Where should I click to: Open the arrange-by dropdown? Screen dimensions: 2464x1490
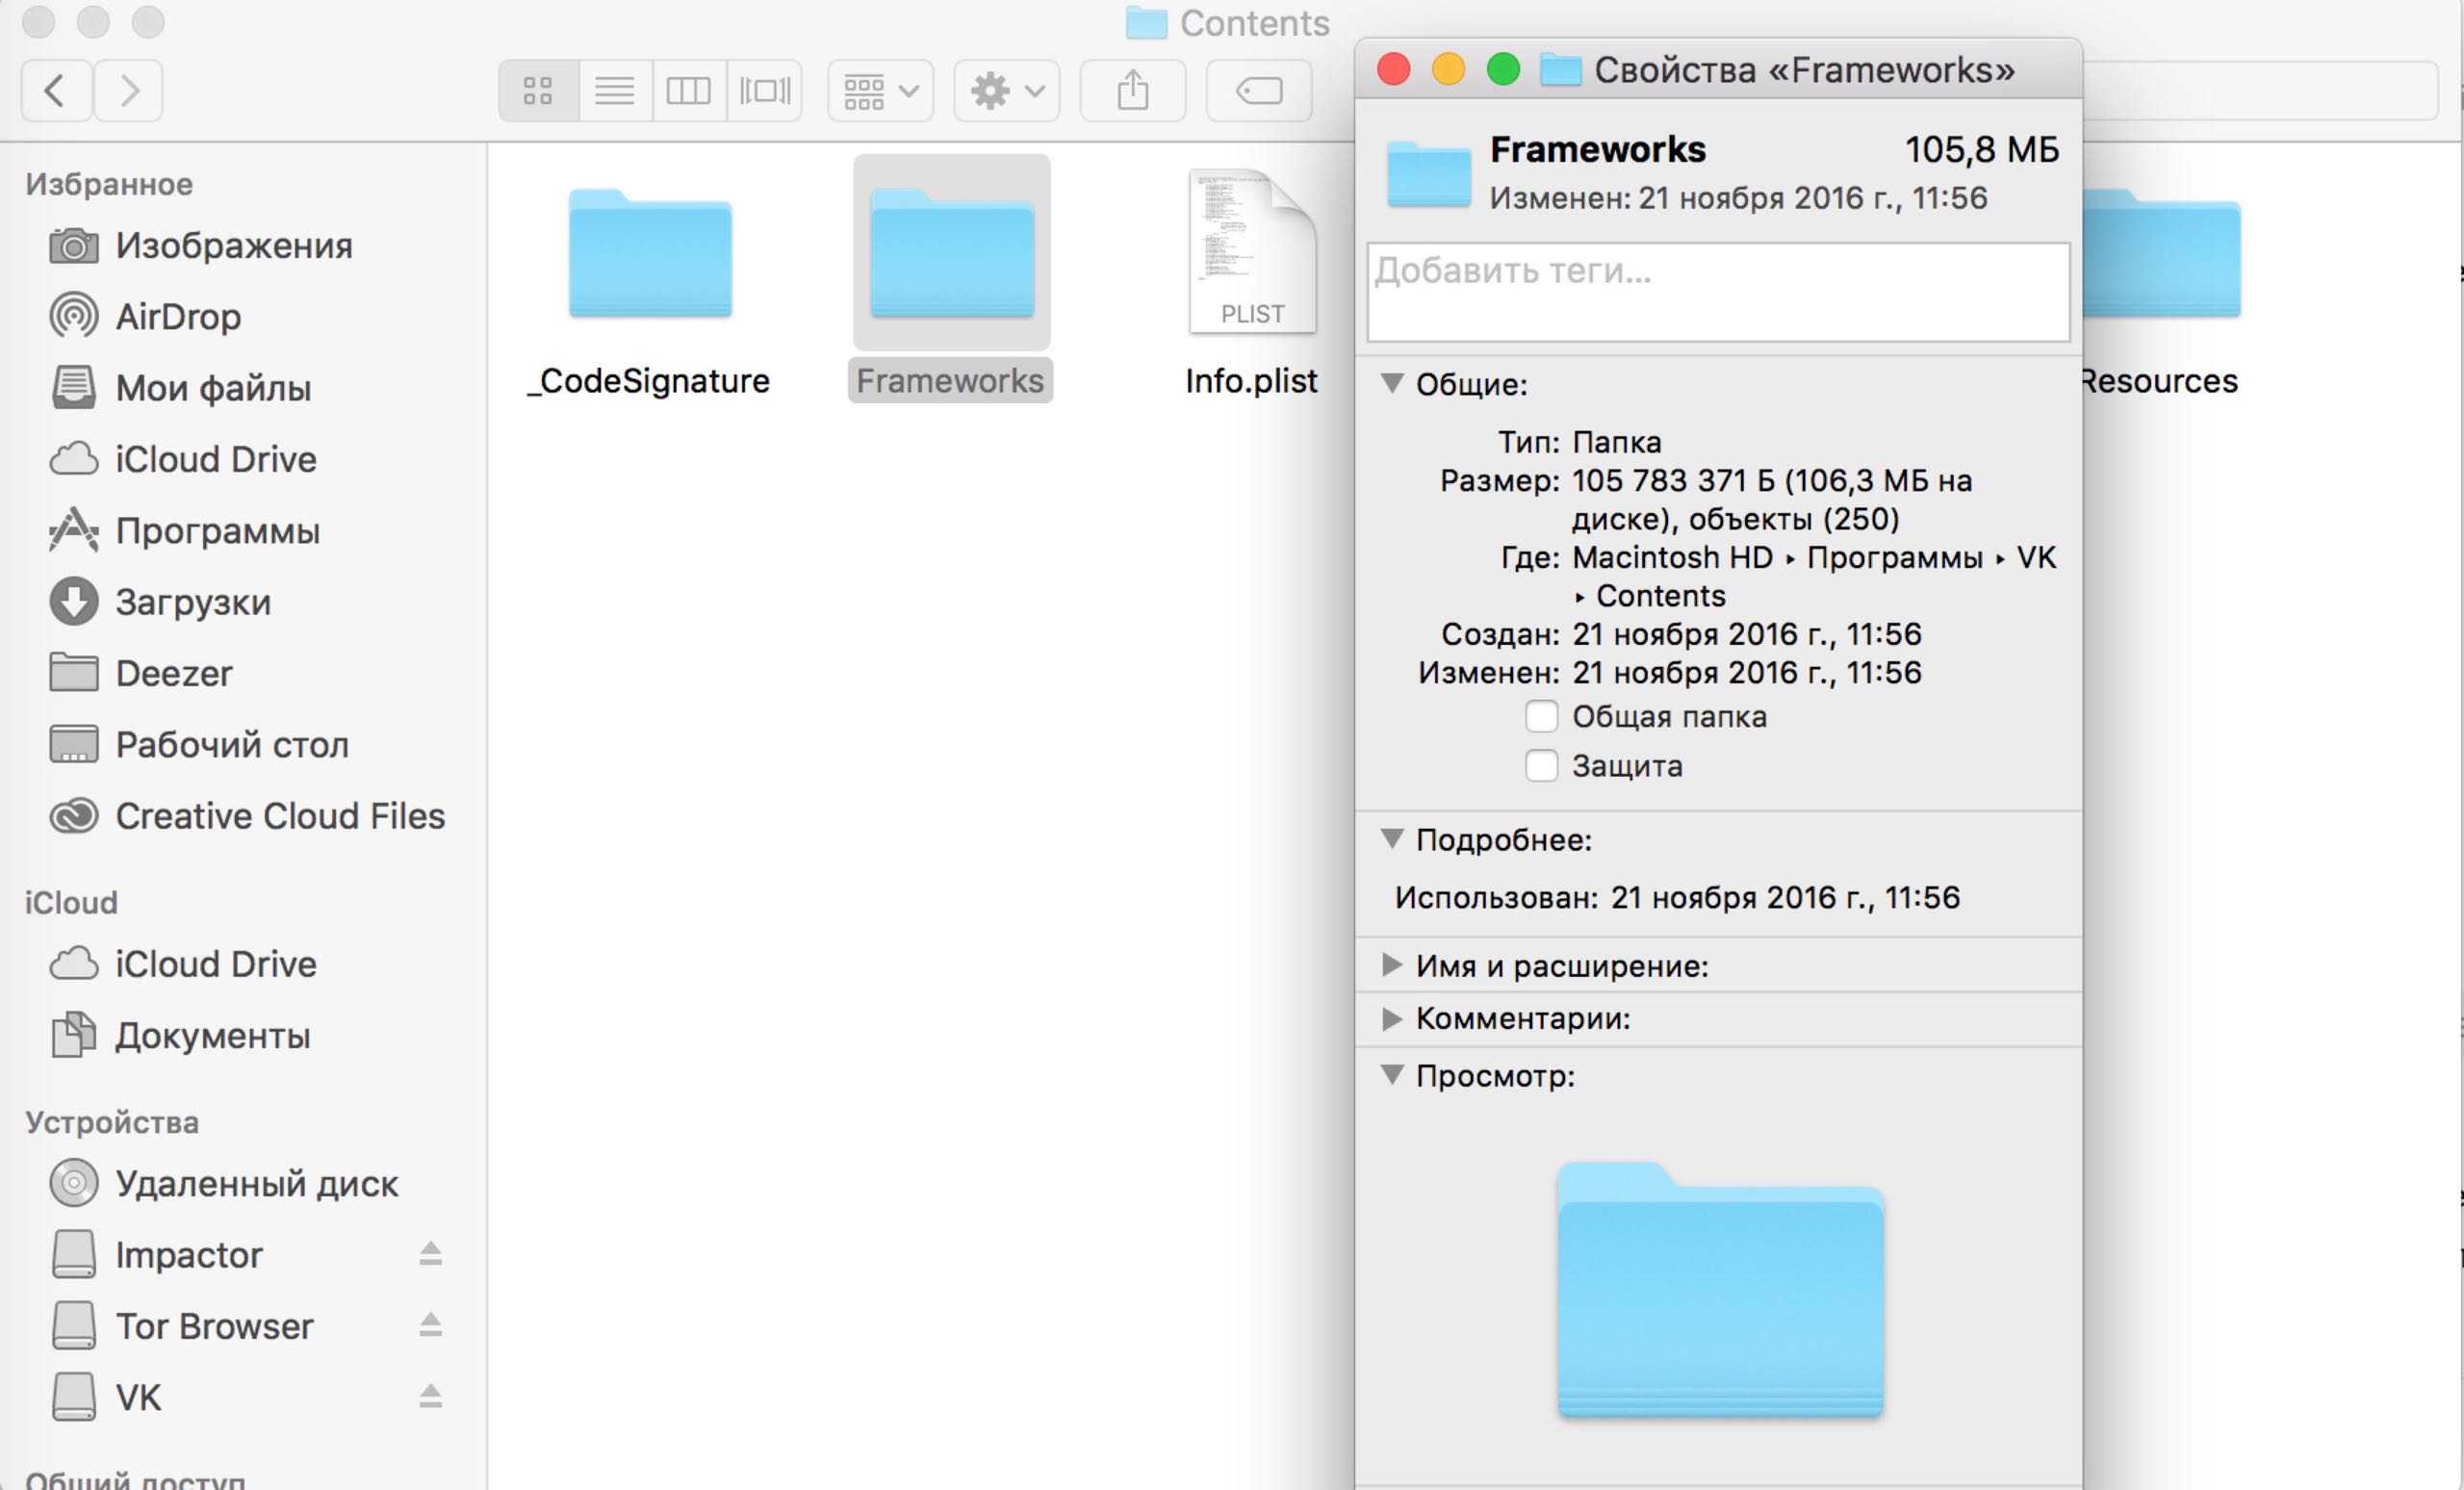[880, 91]
